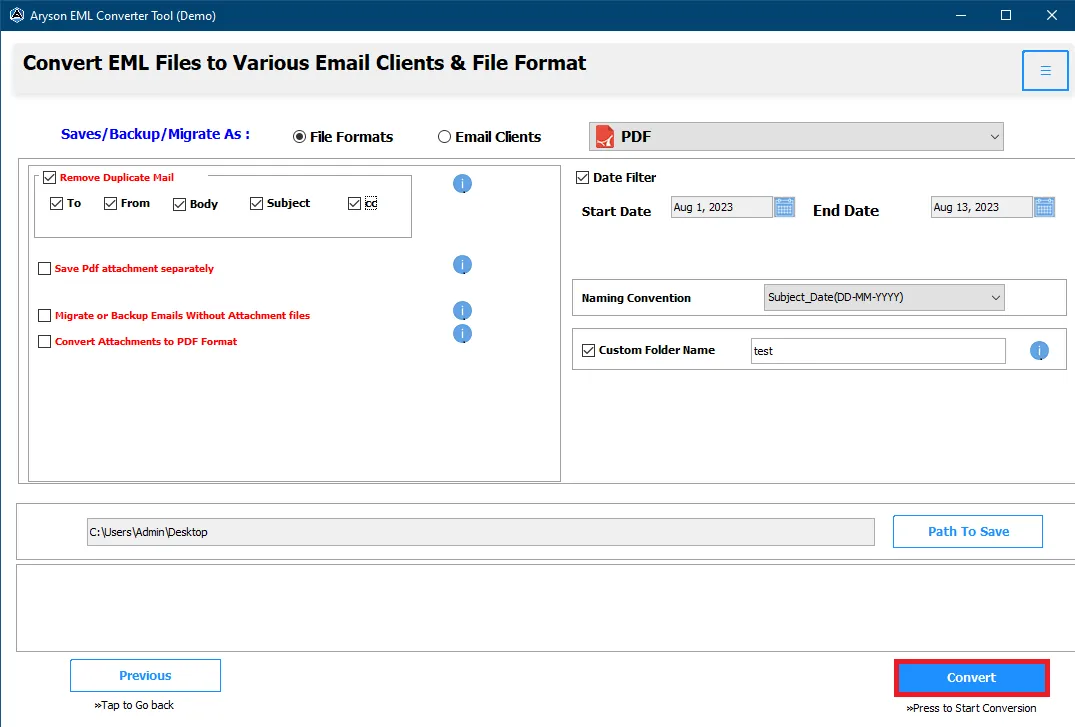Click info icon for Convert Attachments to PDF

[x=463, y=334]
